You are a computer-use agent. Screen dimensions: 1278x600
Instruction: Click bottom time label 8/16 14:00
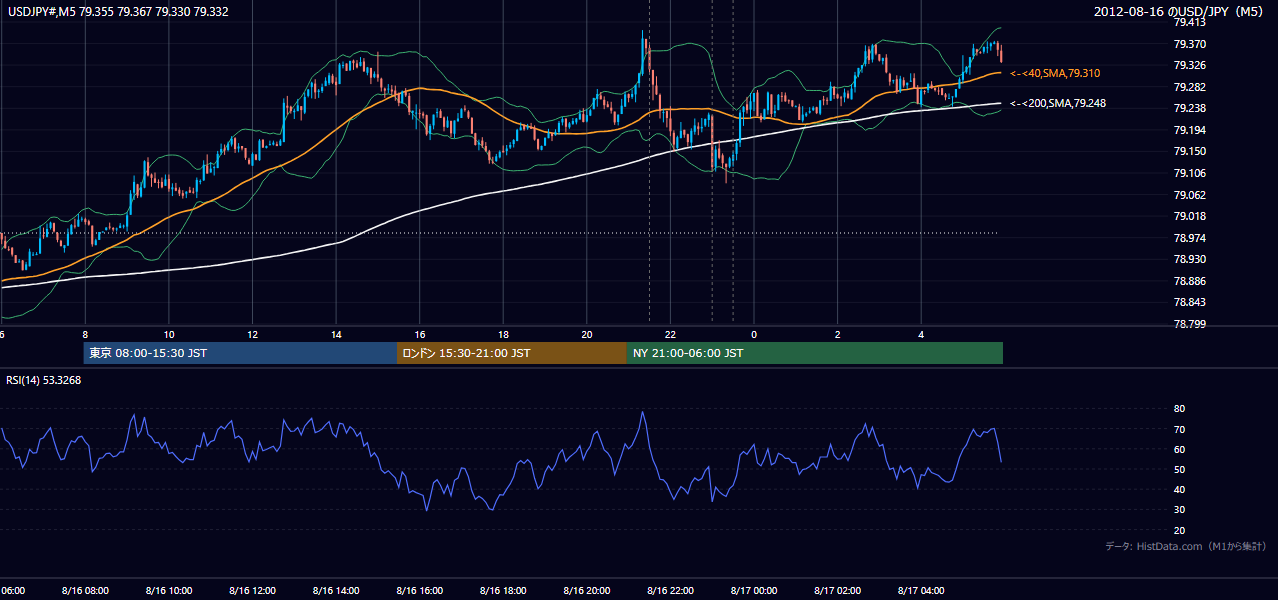(336, 590)
